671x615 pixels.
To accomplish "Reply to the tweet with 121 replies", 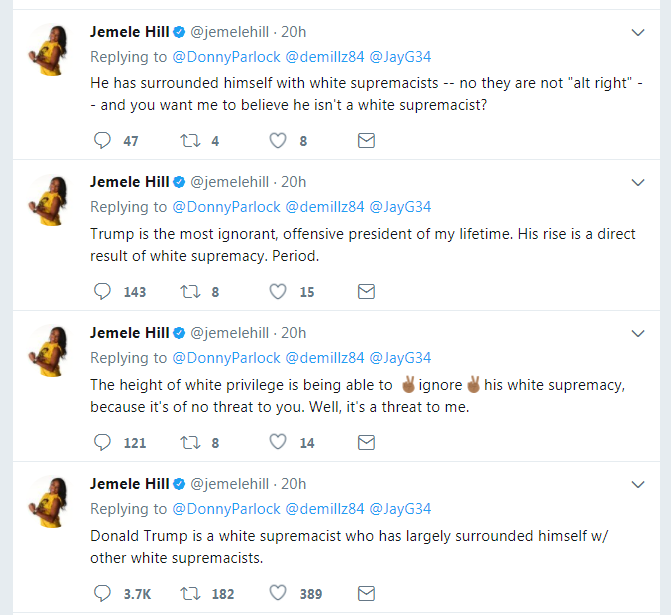I will click(x=101, y=442).
